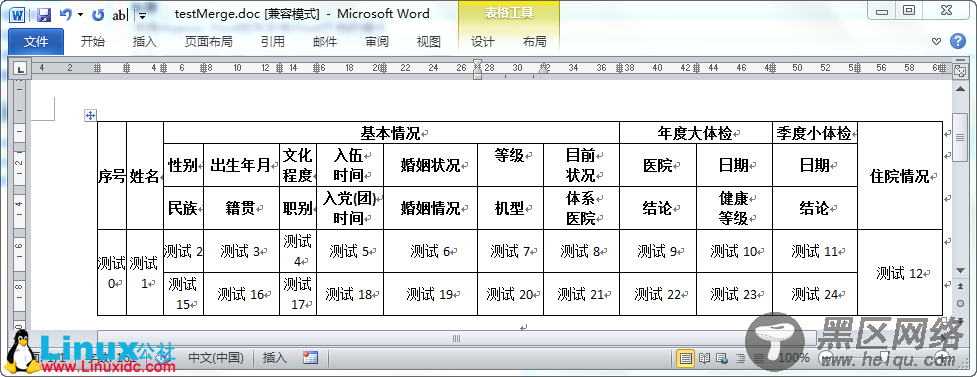This screenshot has width=977, height=377.
Task: Open the Select Browse Object circle button
Action: coord(960,303)
